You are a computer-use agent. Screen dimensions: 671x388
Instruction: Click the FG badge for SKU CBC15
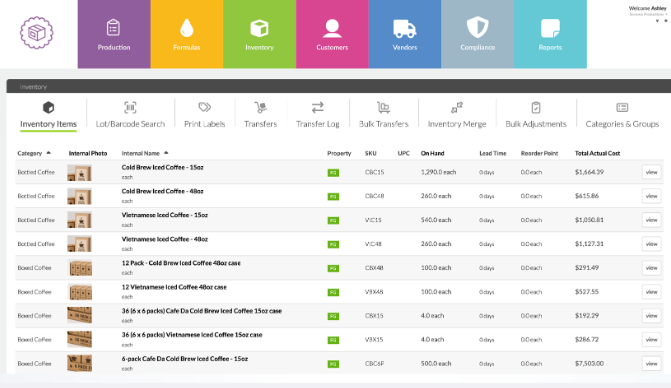click(333, 173)
